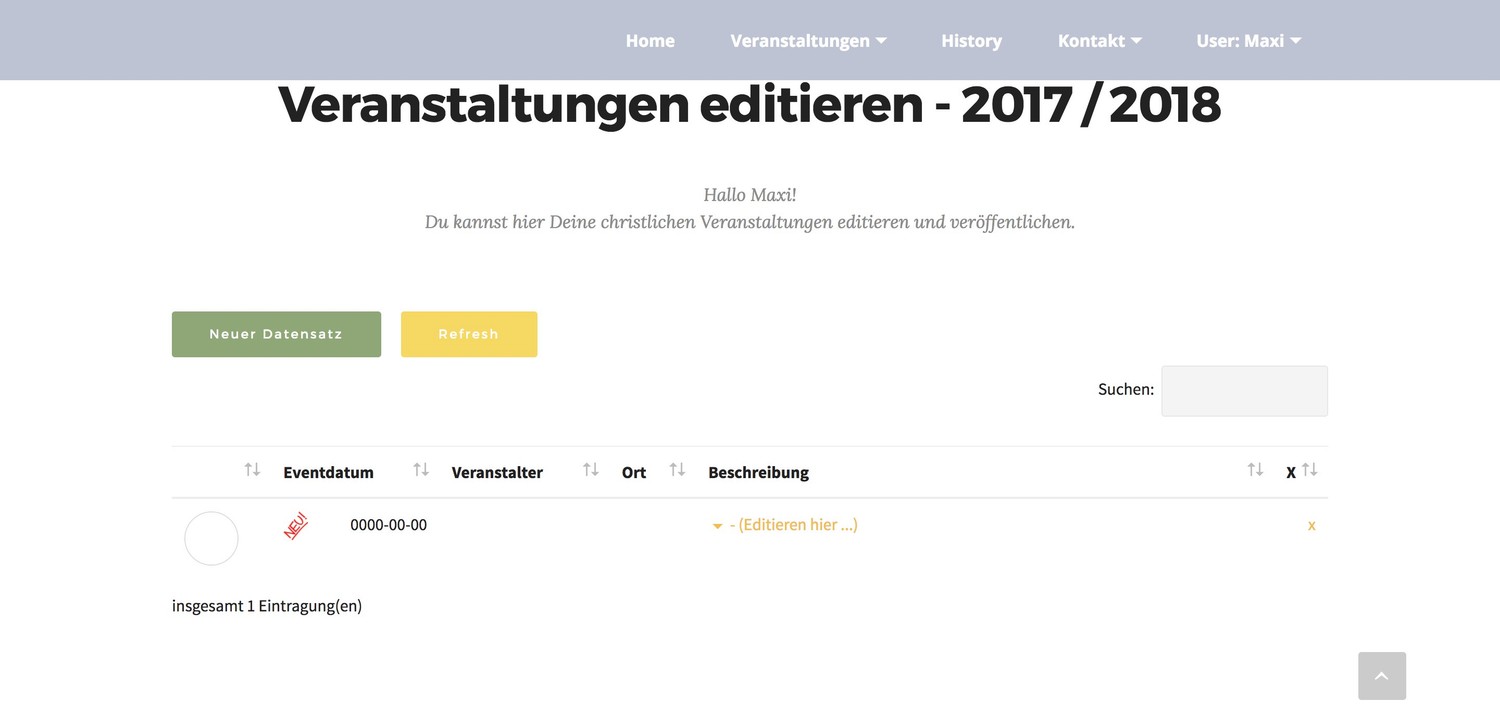Click sort arrows for Veranstalter column
Image resolution: width=1500 pixels, height=726 pixels.
click(x=591, y=470)
